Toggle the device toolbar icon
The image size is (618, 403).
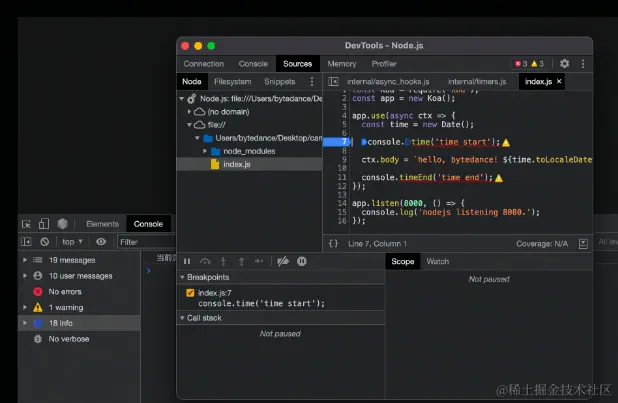pyautogui.click(x=44, y=224)
